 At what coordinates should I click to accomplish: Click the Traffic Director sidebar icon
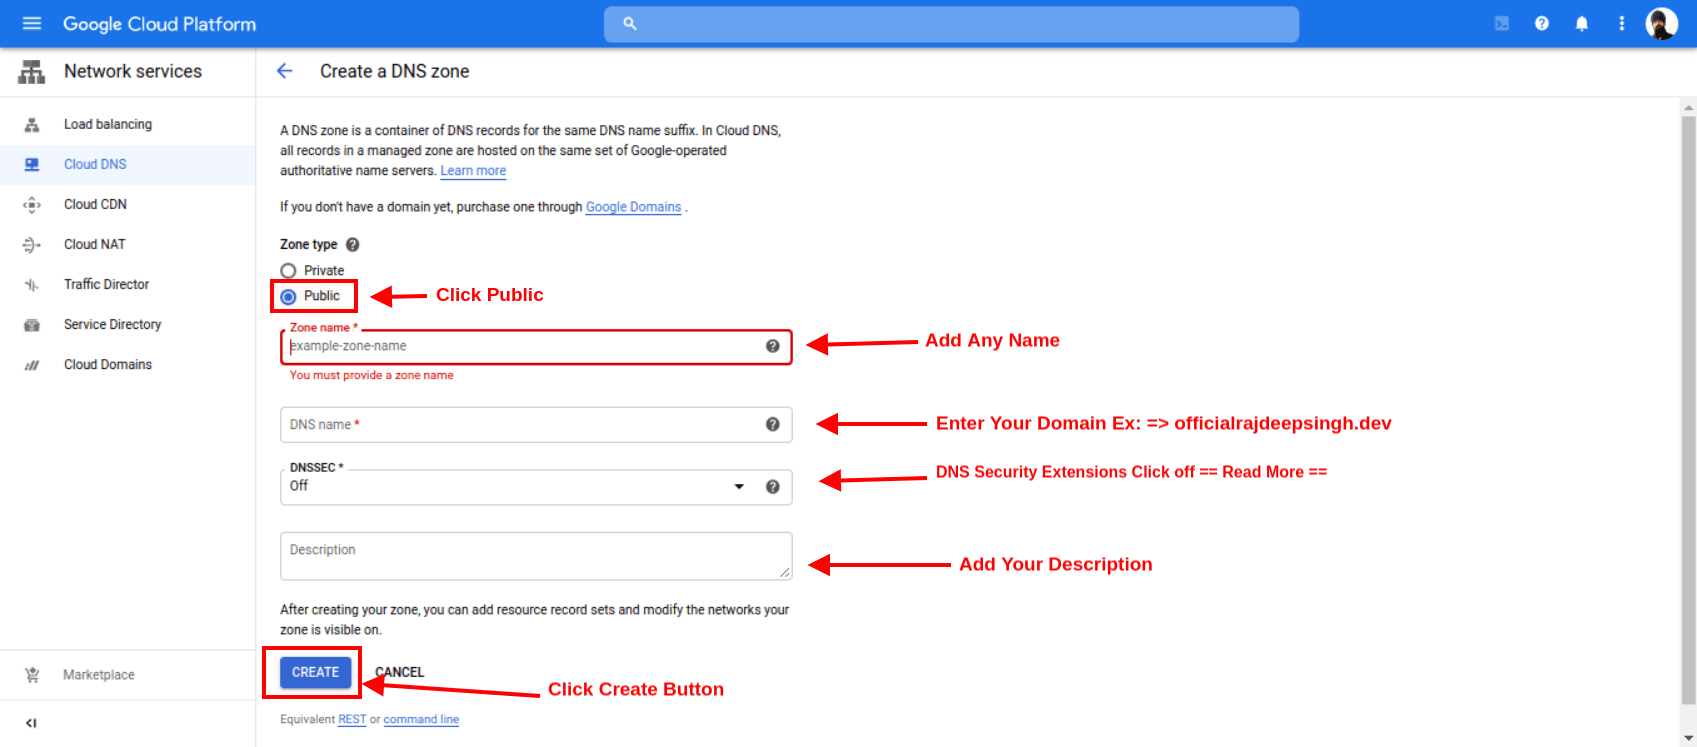32,285
